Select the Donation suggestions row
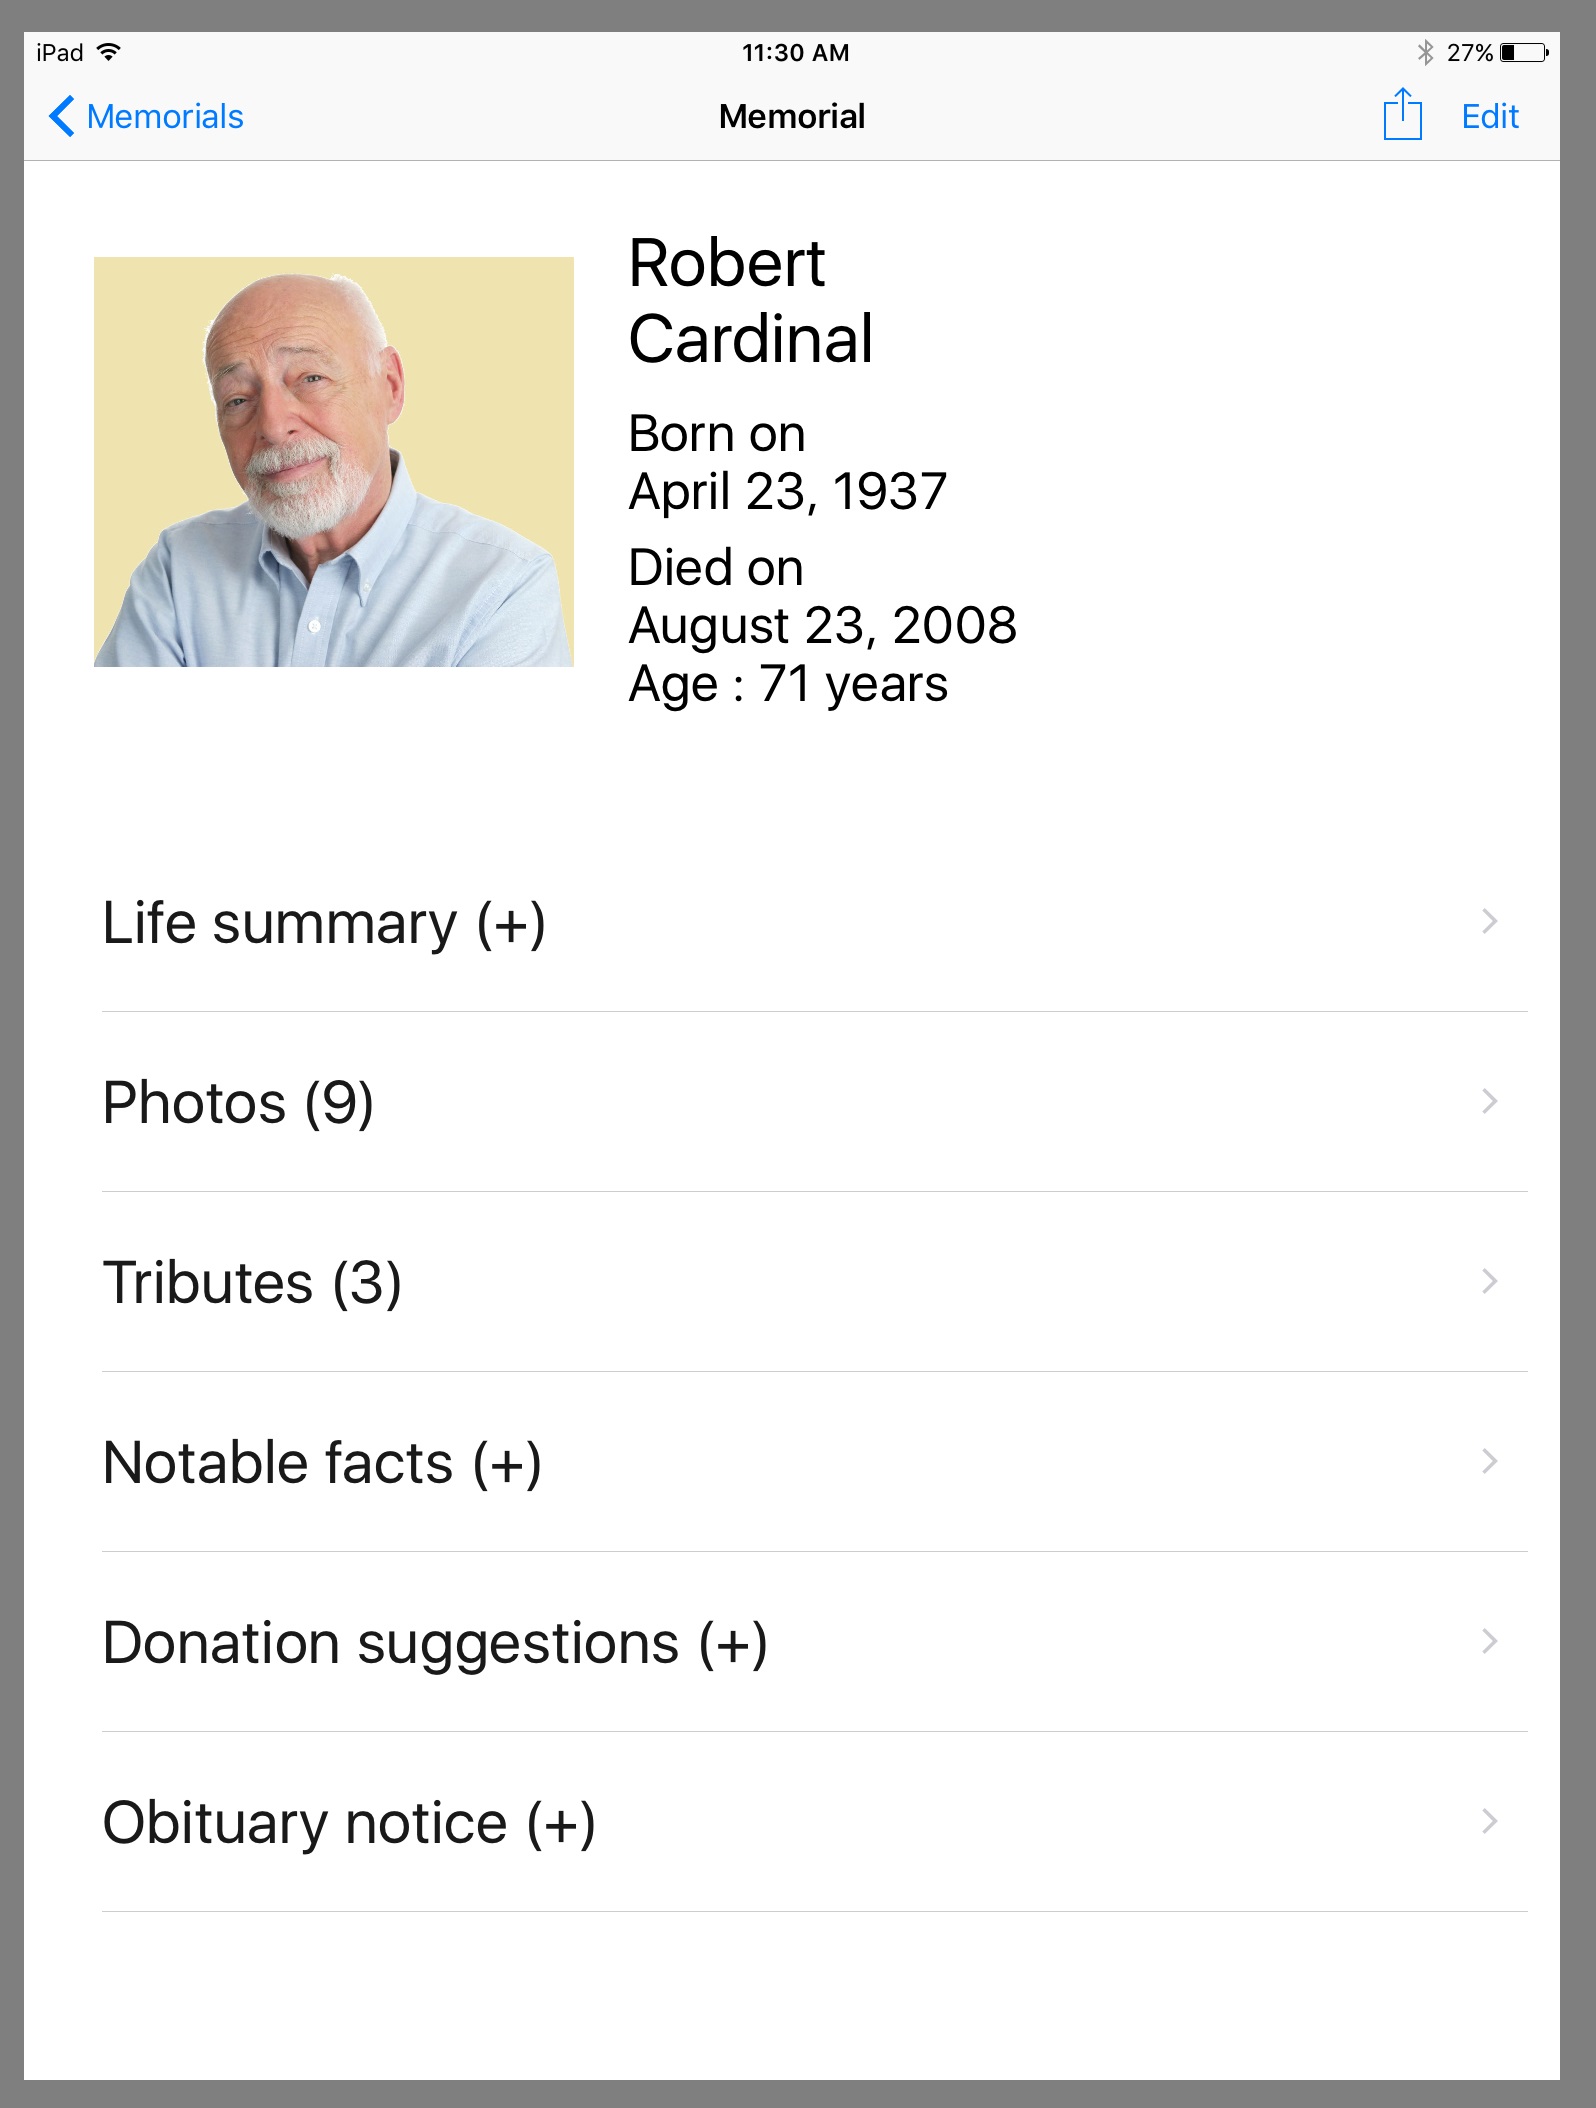The height and width of the screenshot is (2108, 1596). [435, 1642]
